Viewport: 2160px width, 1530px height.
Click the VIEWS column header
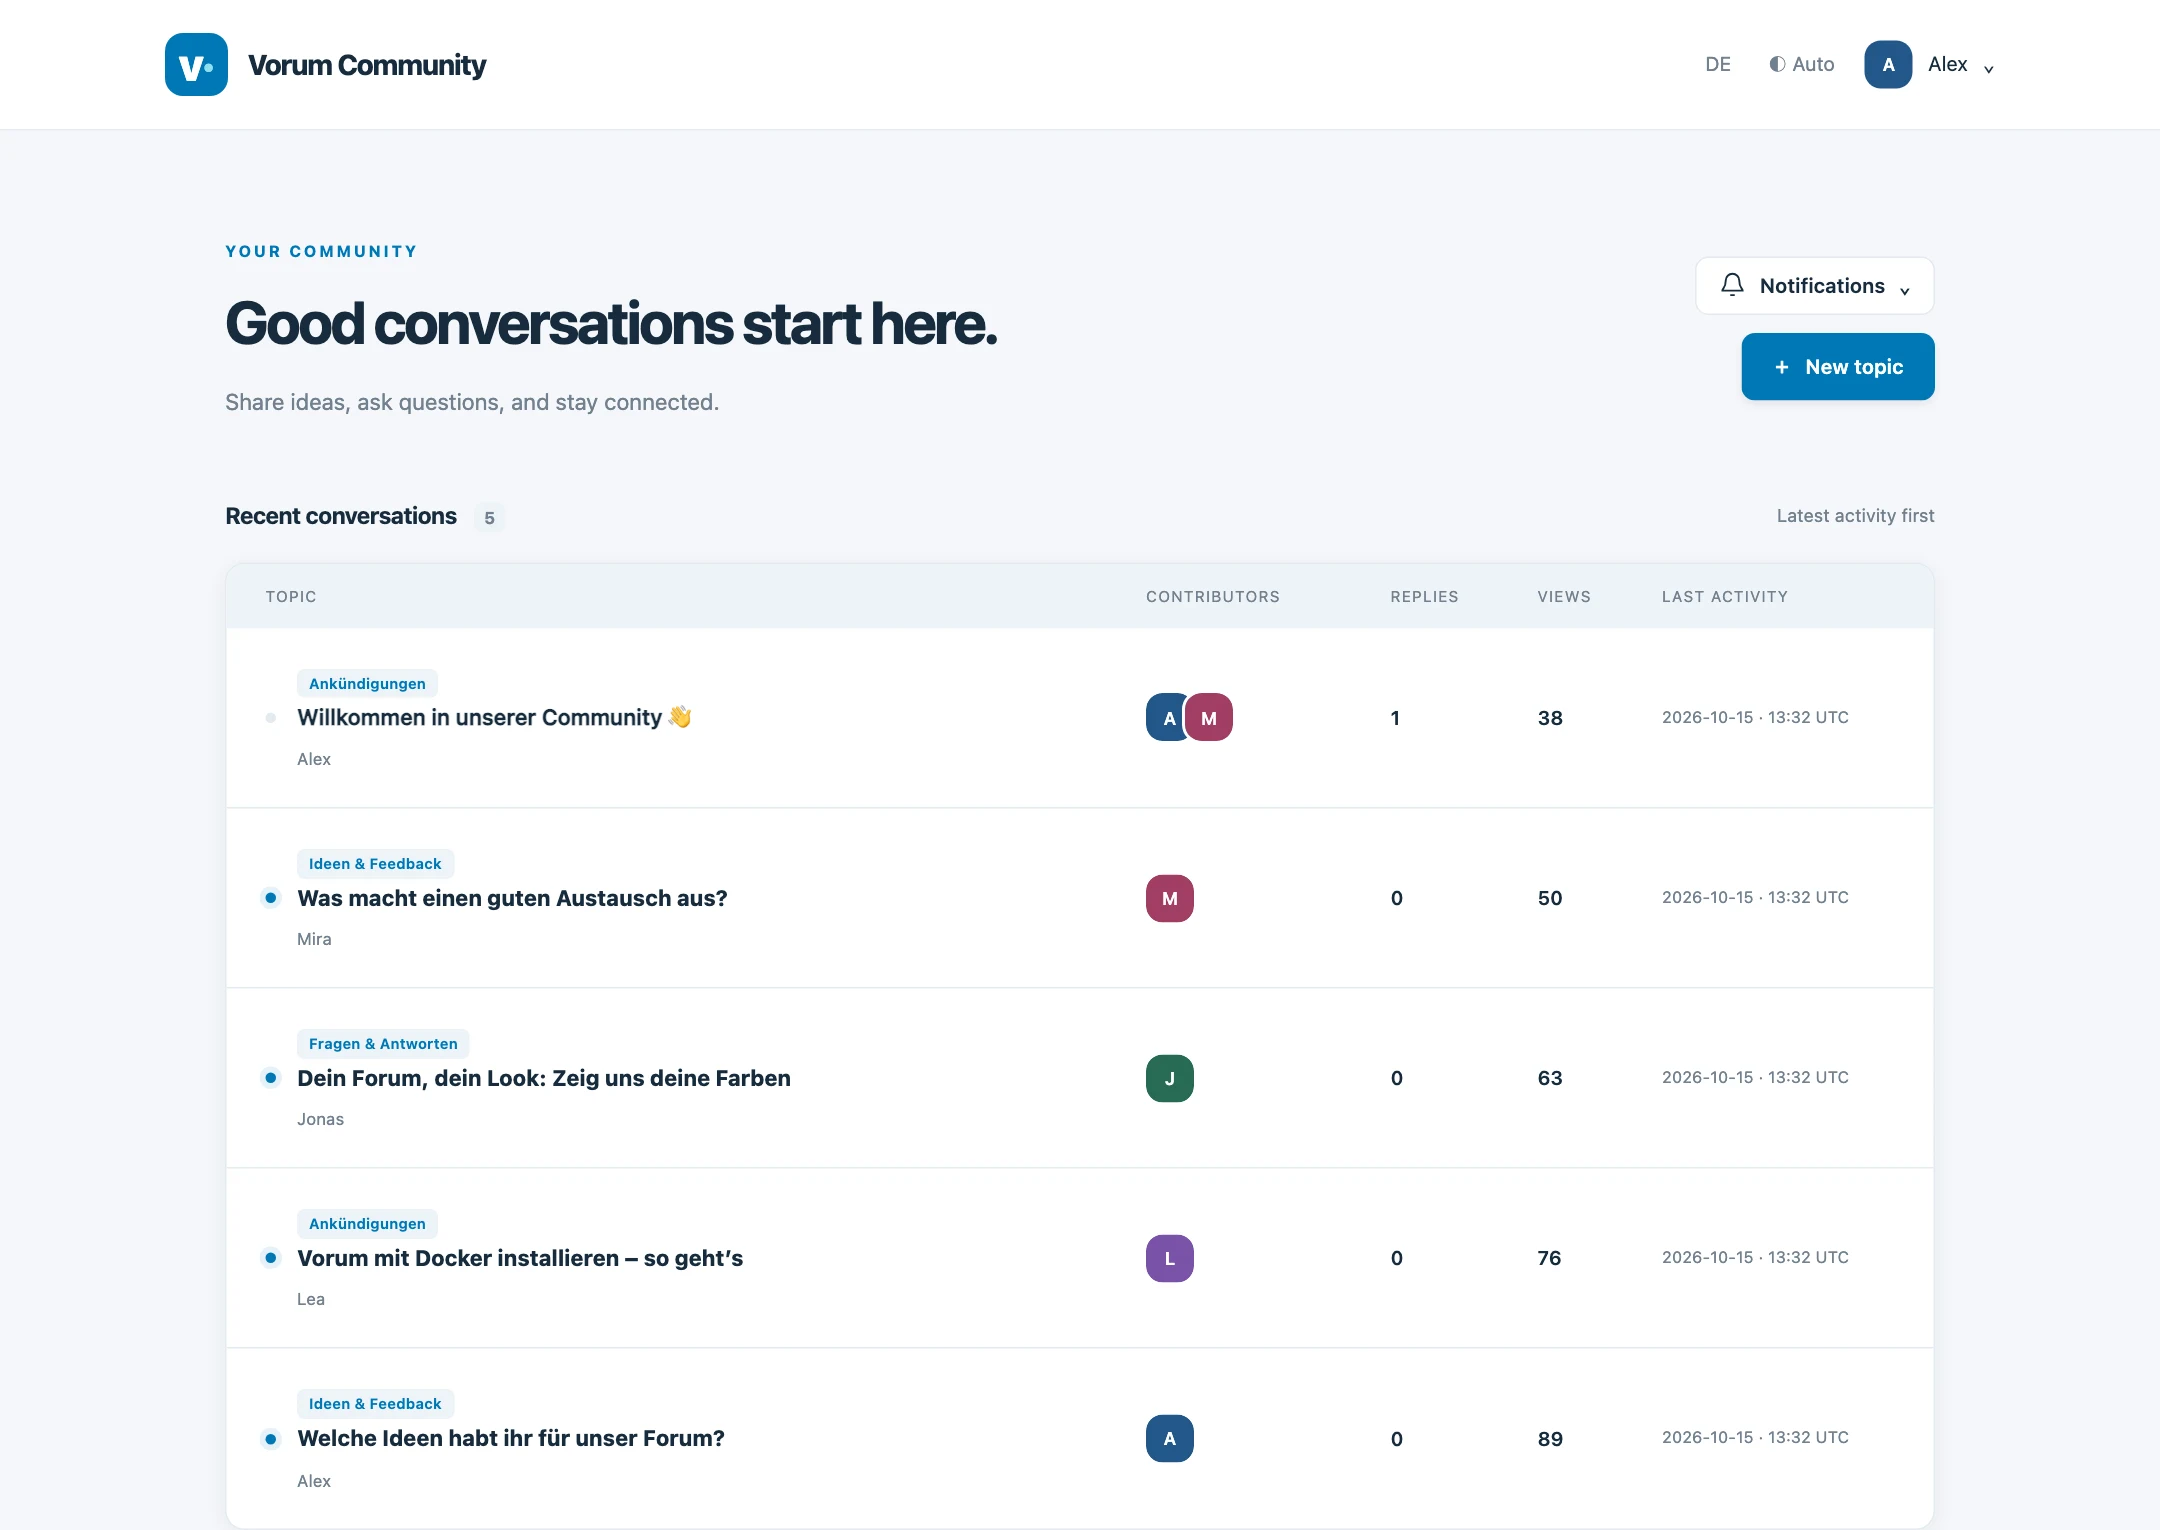tap(1564, 597)
